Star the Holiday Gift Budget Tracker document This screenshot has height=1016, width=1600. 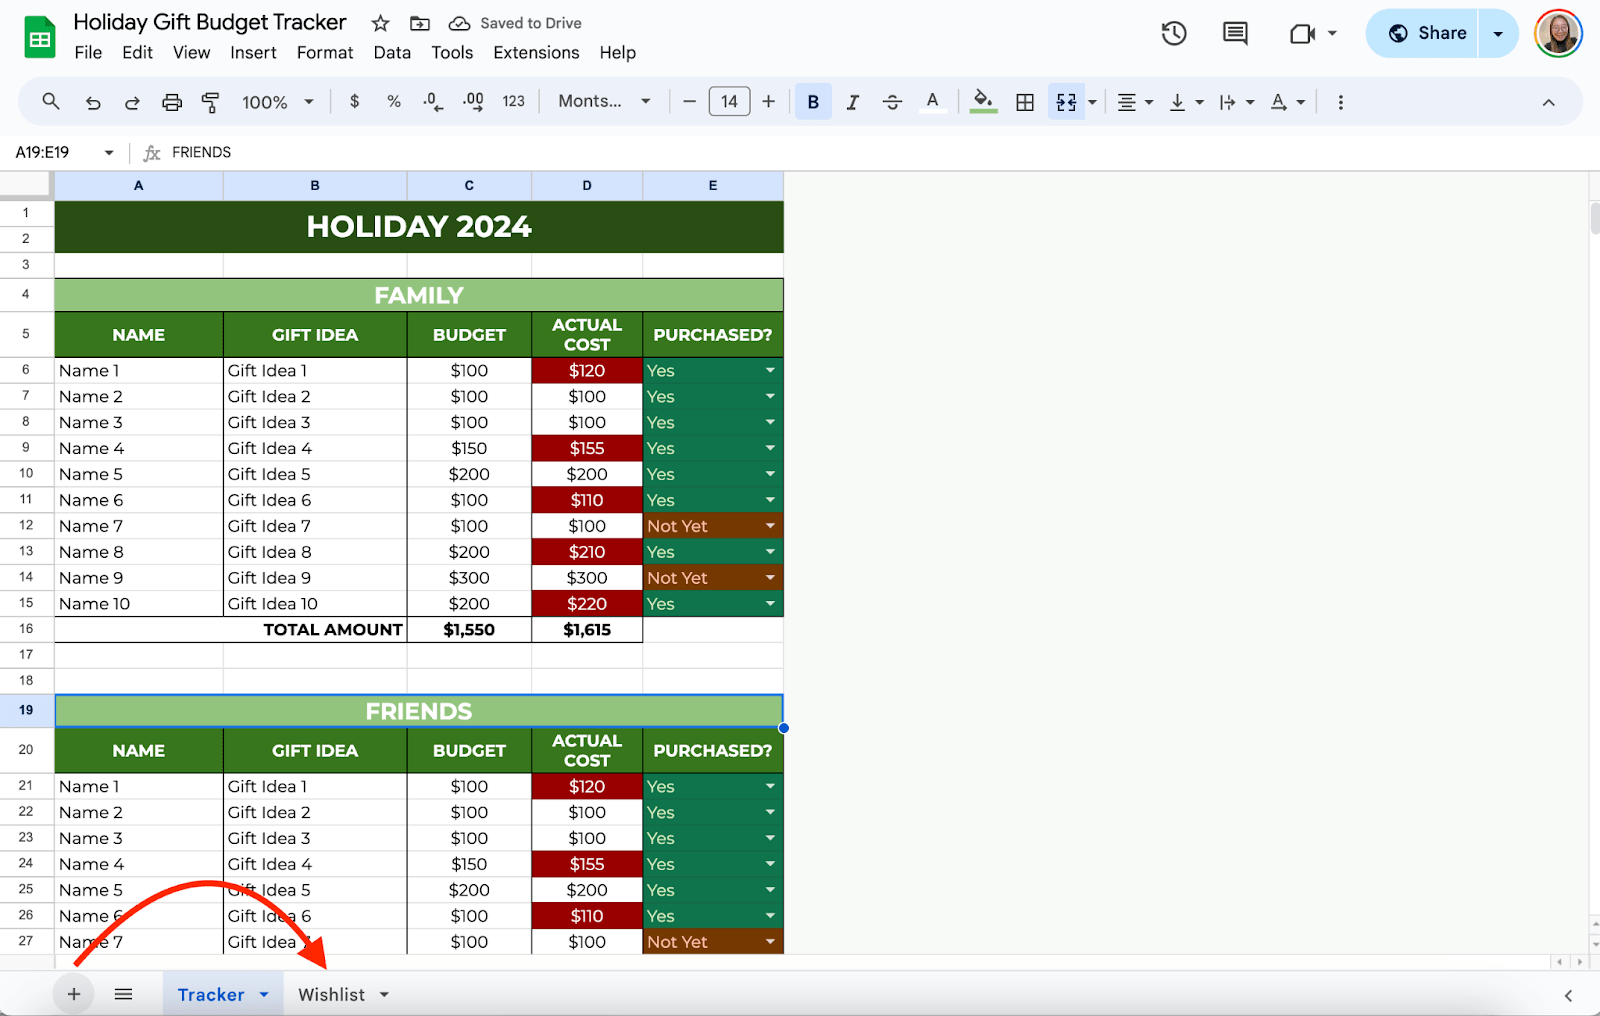point(380,23)
